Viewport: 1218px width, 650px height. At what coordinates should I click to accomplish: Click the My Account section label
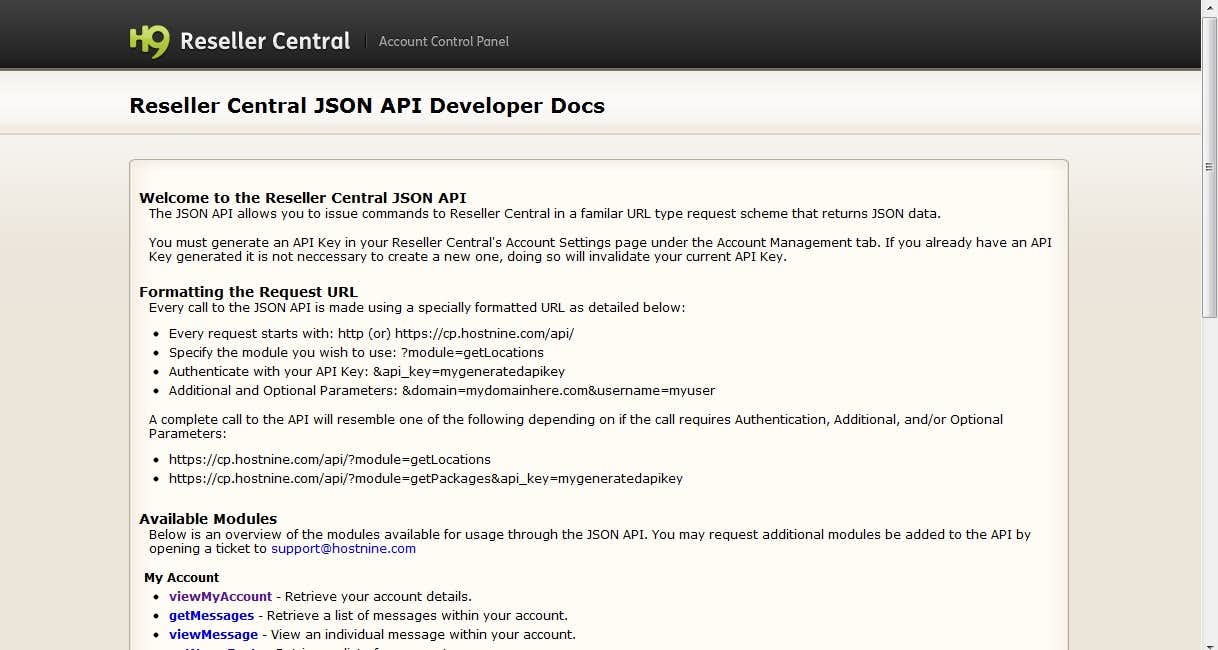coord(181,578)
